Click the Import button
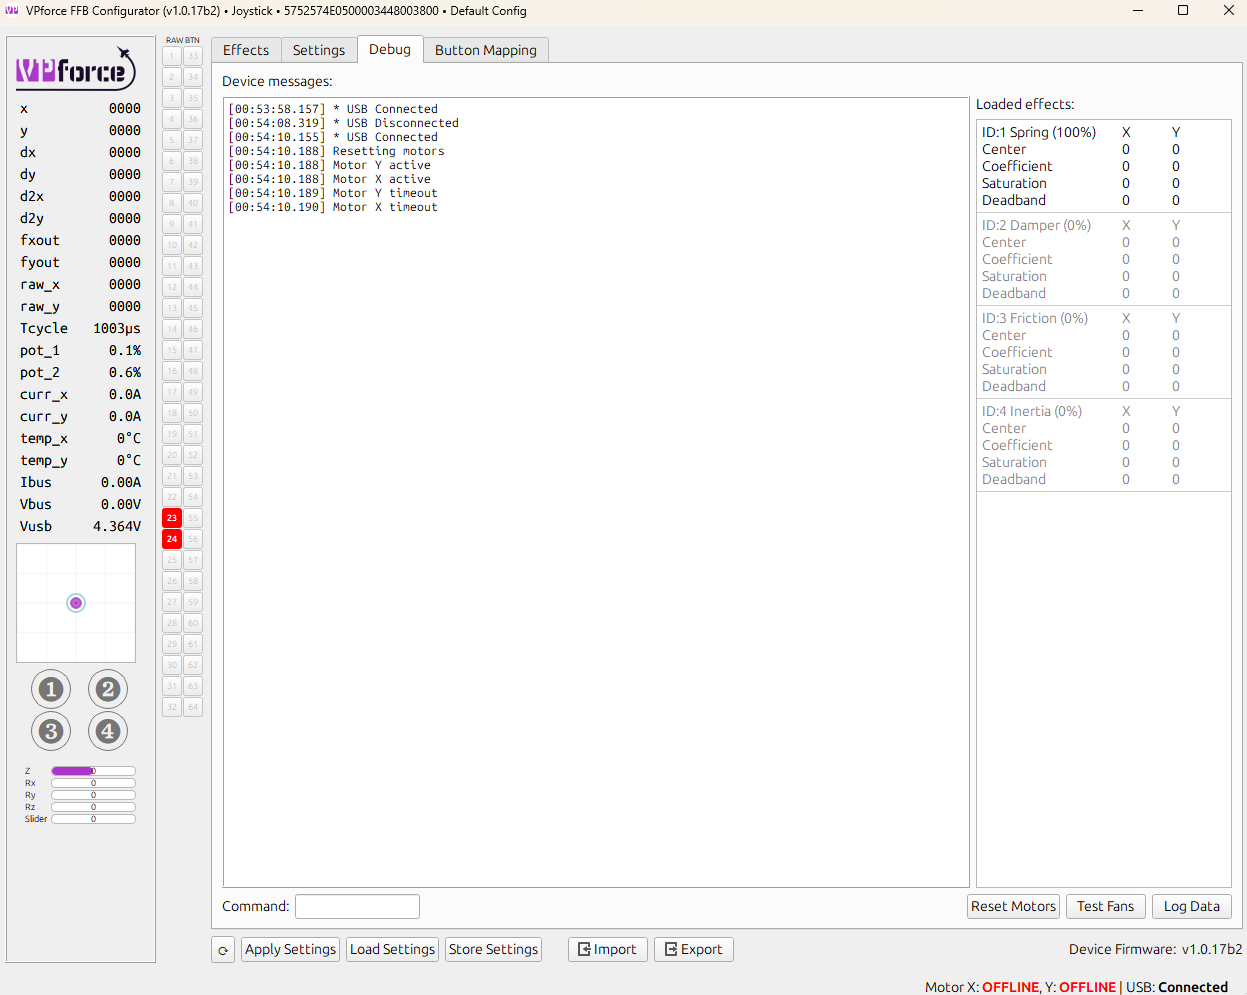The height and width of the screenshot is (995, 1247). (608, 949)
